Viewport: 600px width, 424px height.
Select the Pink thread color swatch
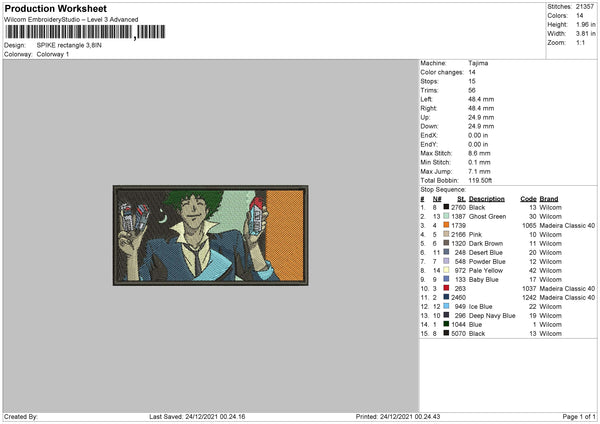(x=446, y=234)
